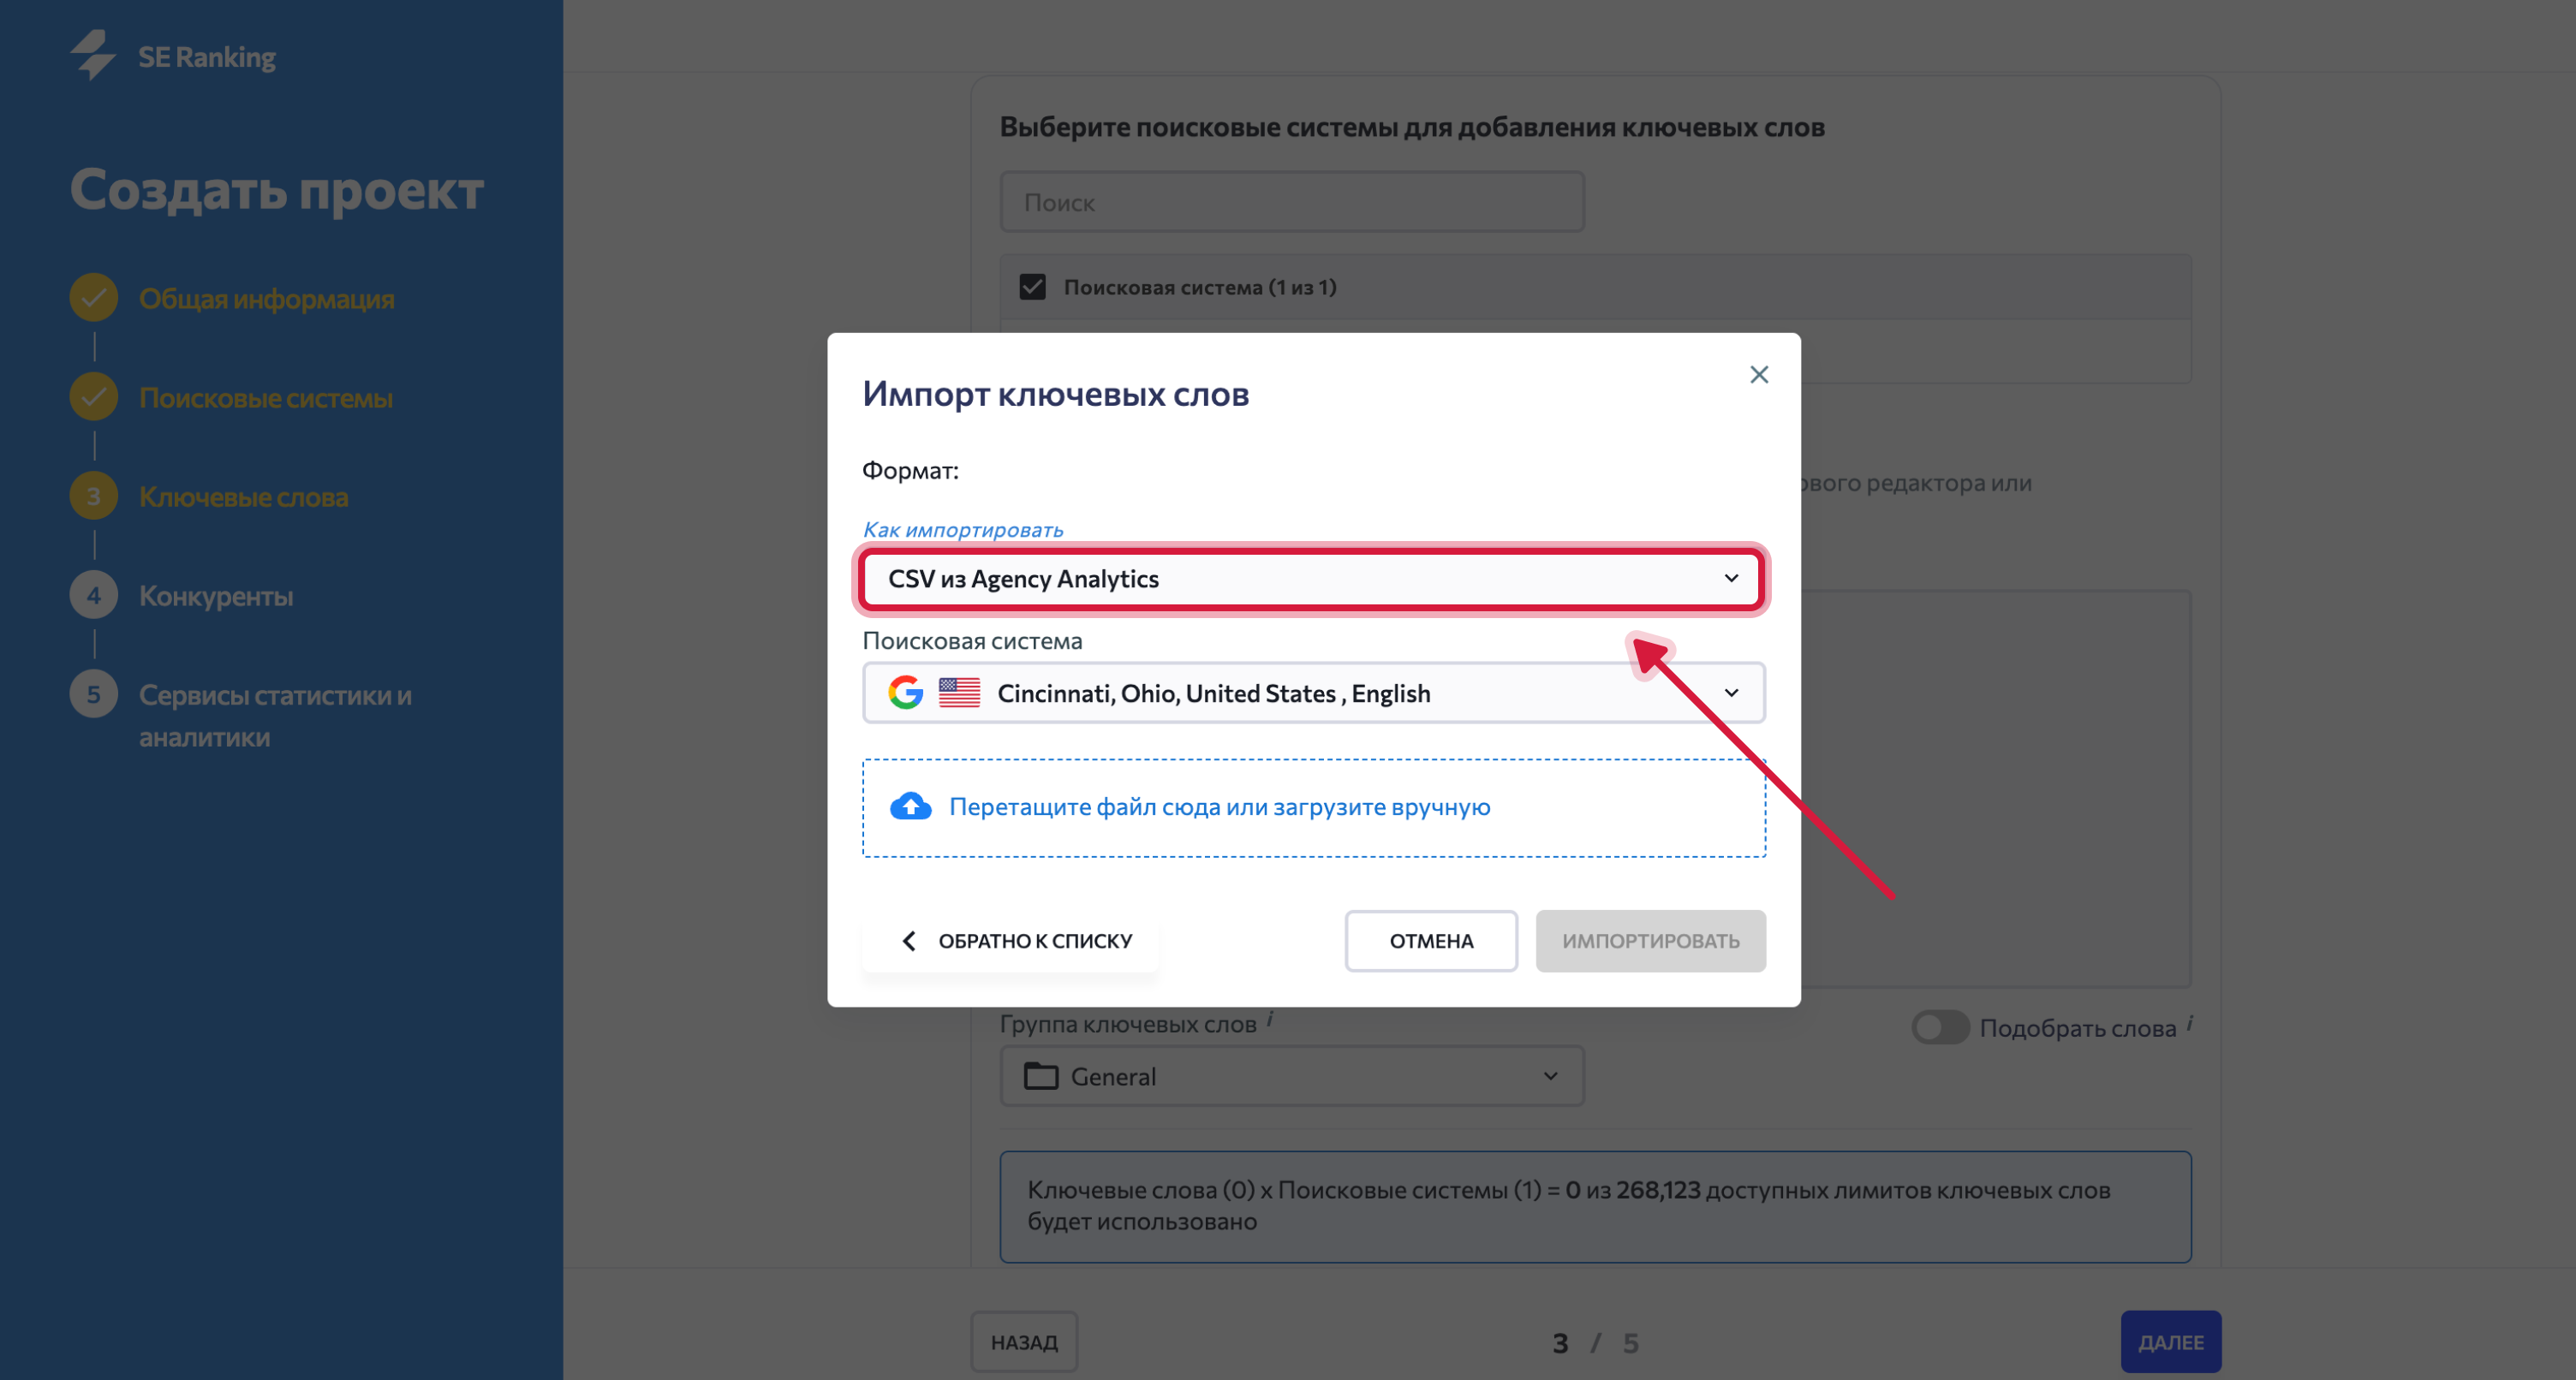Expand the General keyword group dropdown

(1292, 1076)
